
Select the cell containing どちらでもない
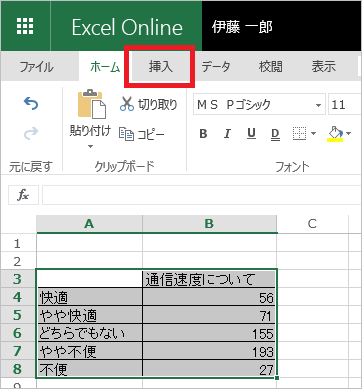[89, 333]
